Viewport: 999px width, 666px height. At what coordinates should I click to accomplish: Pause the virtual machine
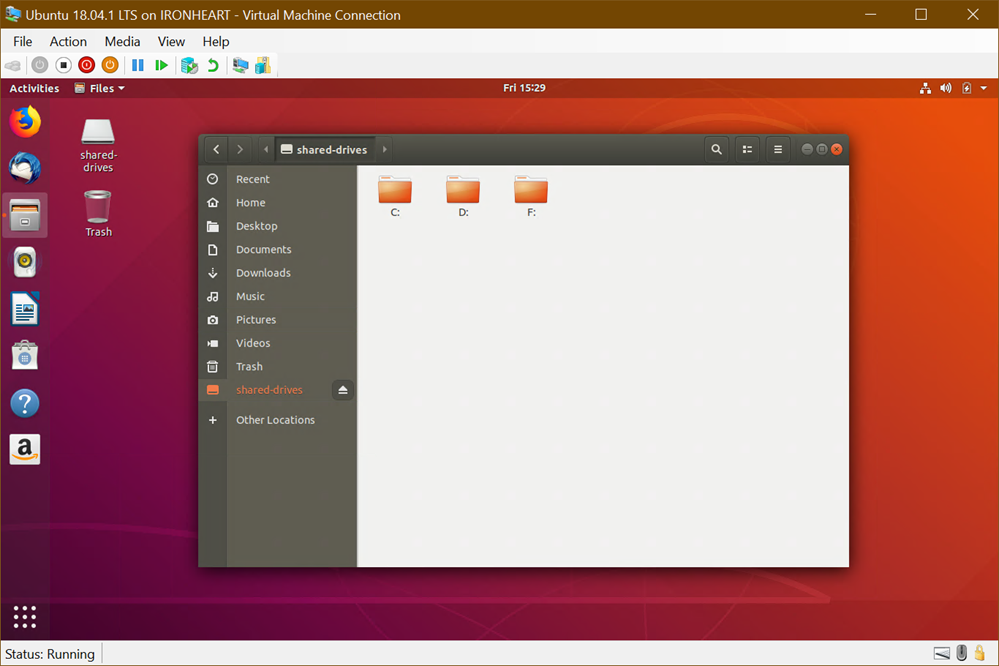click(x=138, y=65)
